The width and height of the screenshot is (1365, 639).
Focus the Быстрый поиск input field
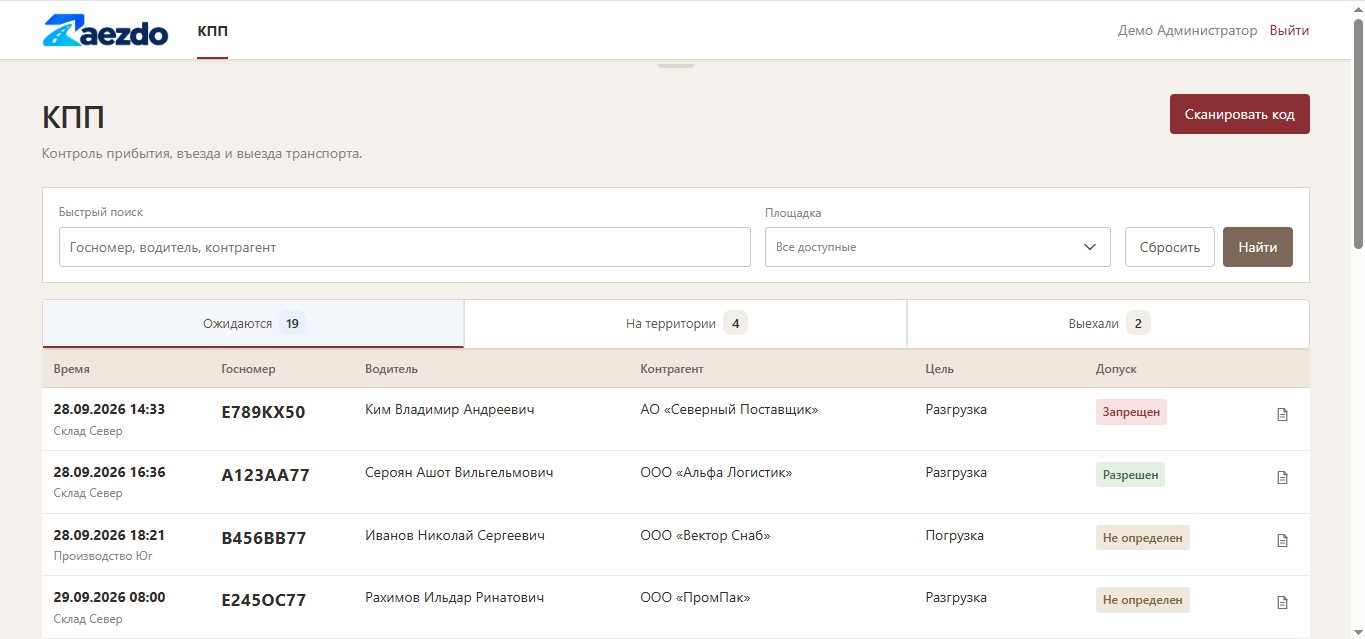404,247
